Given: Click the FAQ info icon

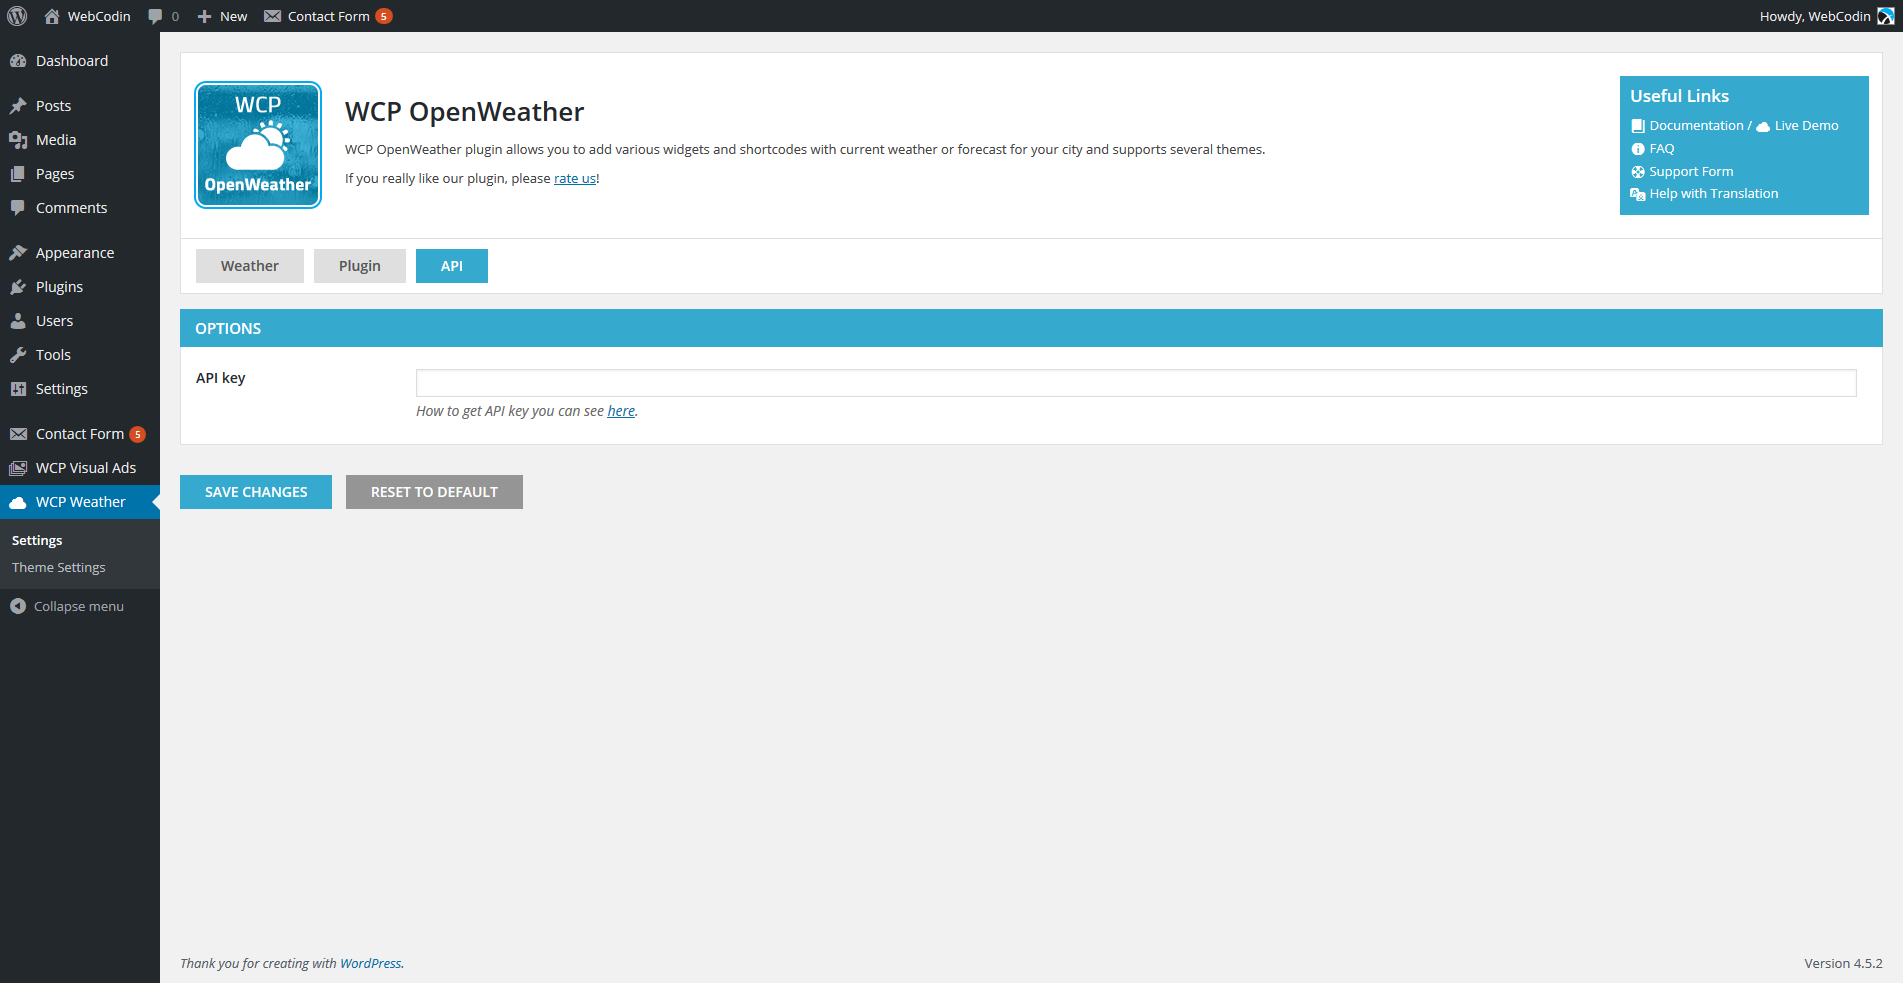Looking at the screenshot, I should [x=1638, y=149].
